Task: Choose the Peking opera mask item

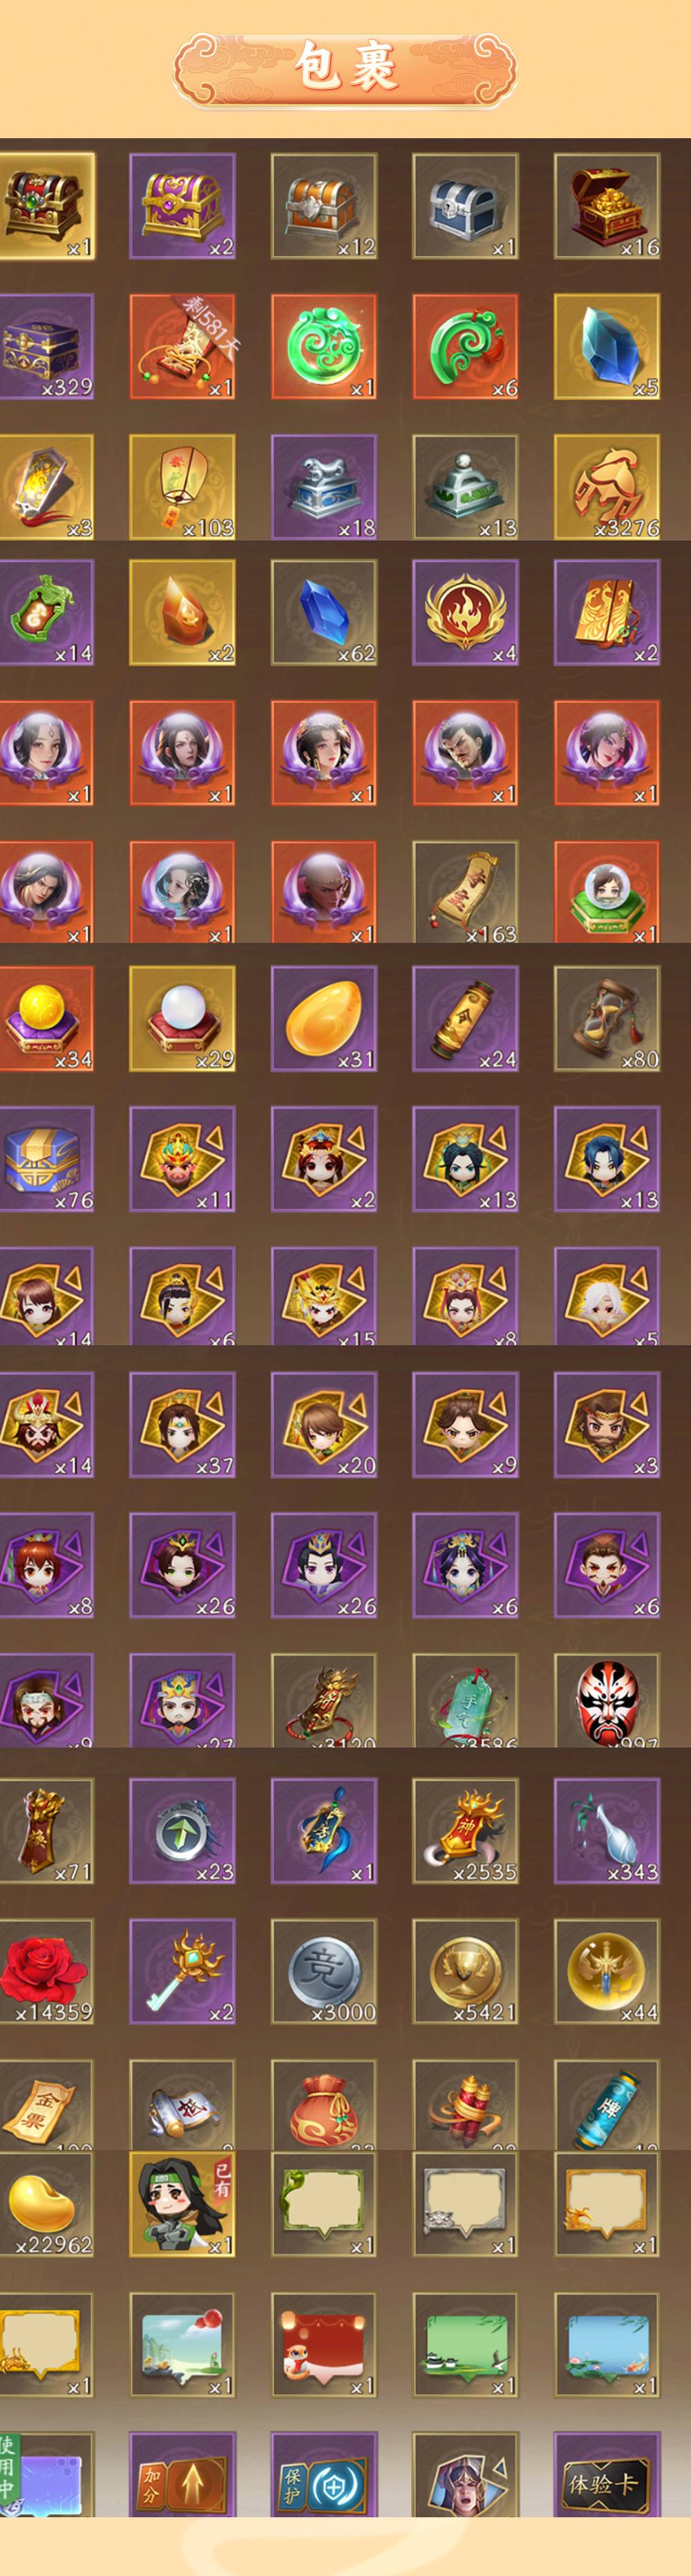Action: [x=607, y=1700]
